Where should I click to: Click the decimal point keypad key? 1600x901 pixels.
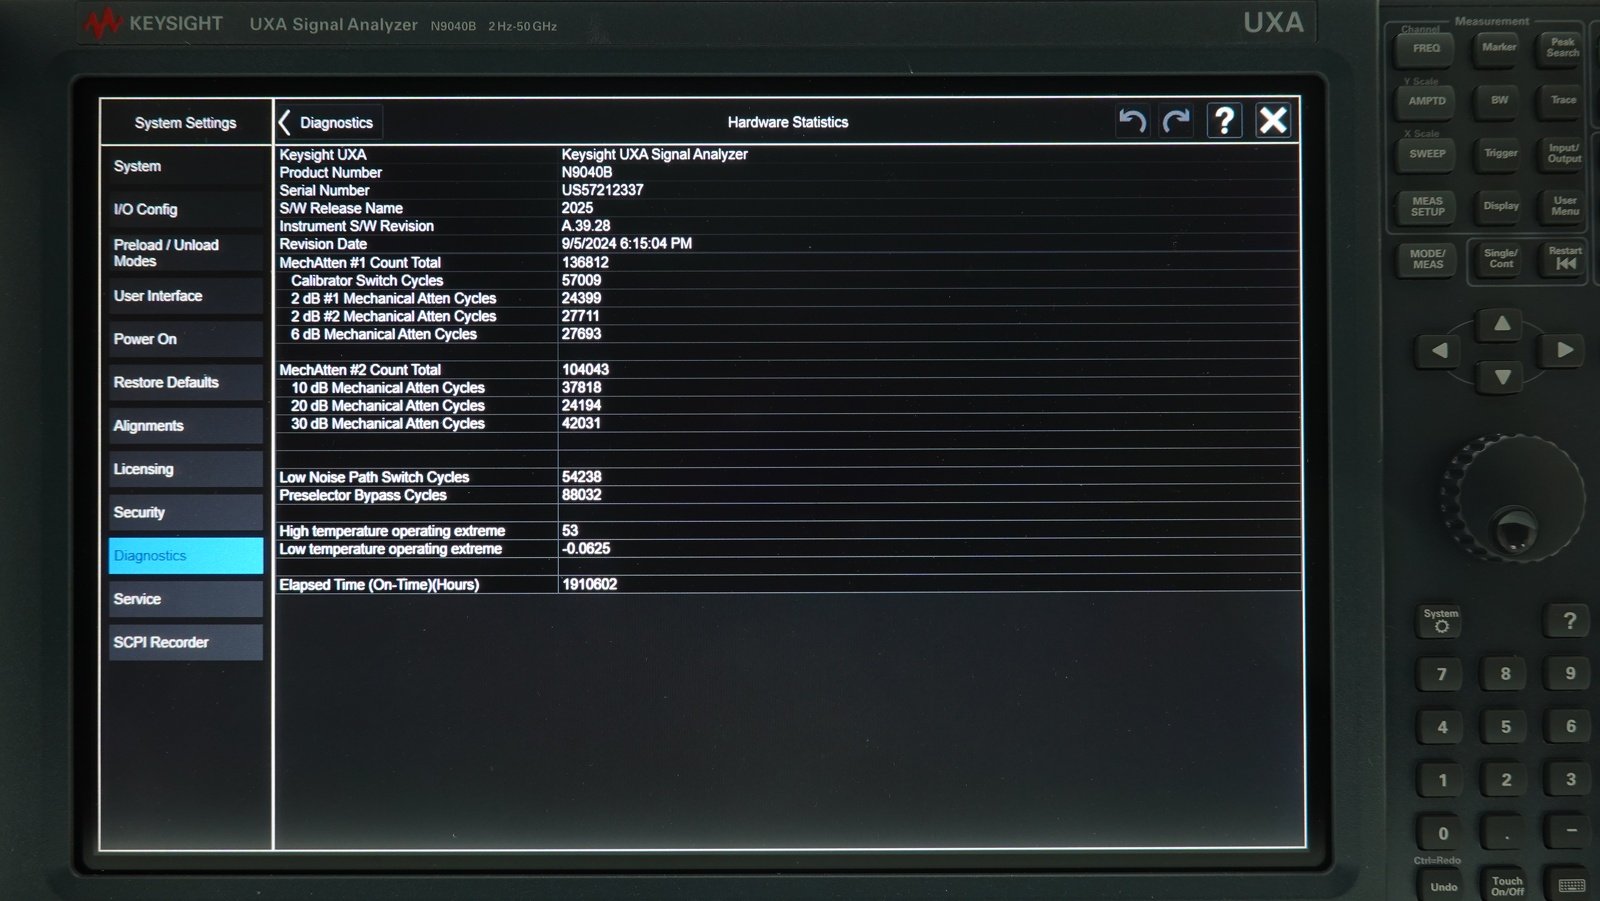click(x=1507, y=834)
